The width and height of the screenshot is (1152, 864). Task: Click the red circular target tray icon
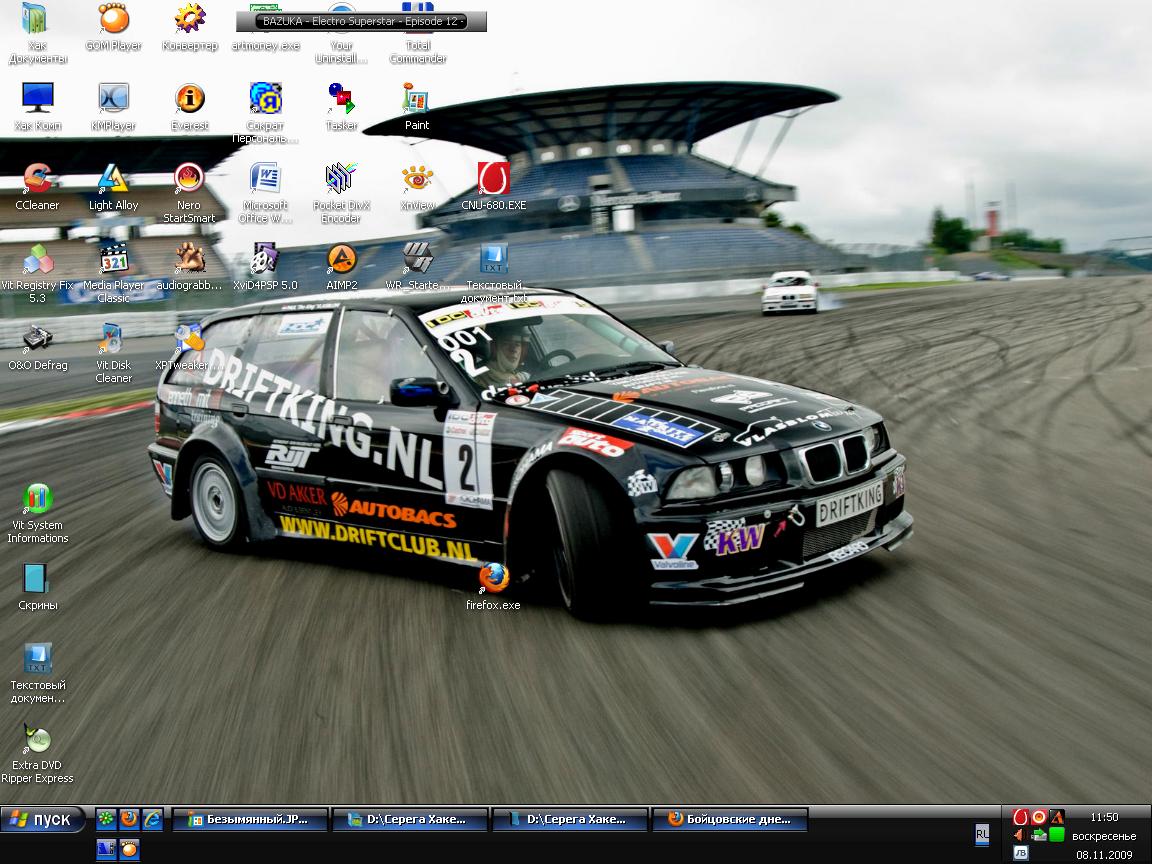1039,817
